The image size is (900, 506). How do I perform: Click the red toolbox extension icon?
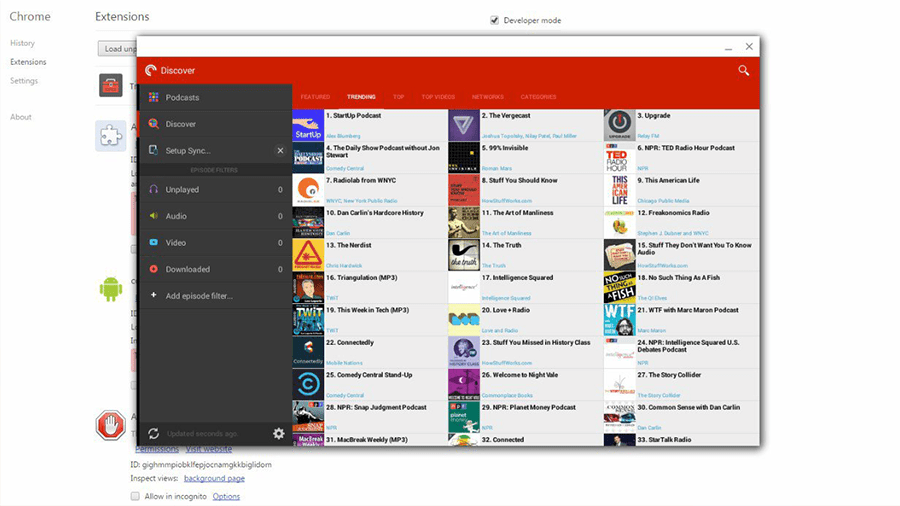click(x=111, y=85)
